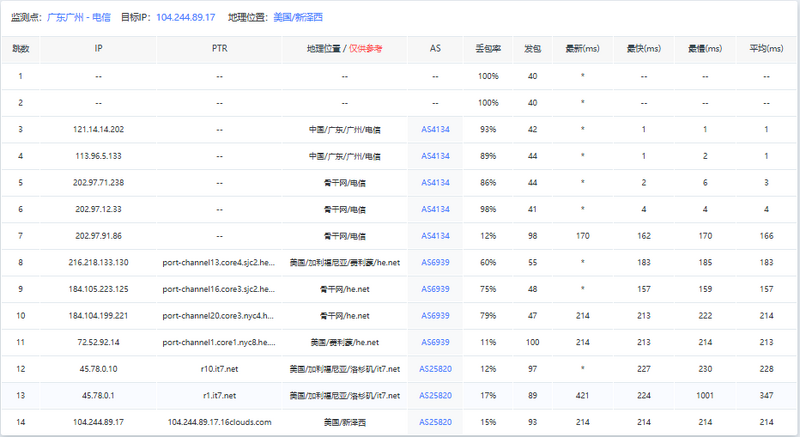The width and height of the screenshot is (800, 437).
Task: Click the PTR column header
Action: click(219, 48)
